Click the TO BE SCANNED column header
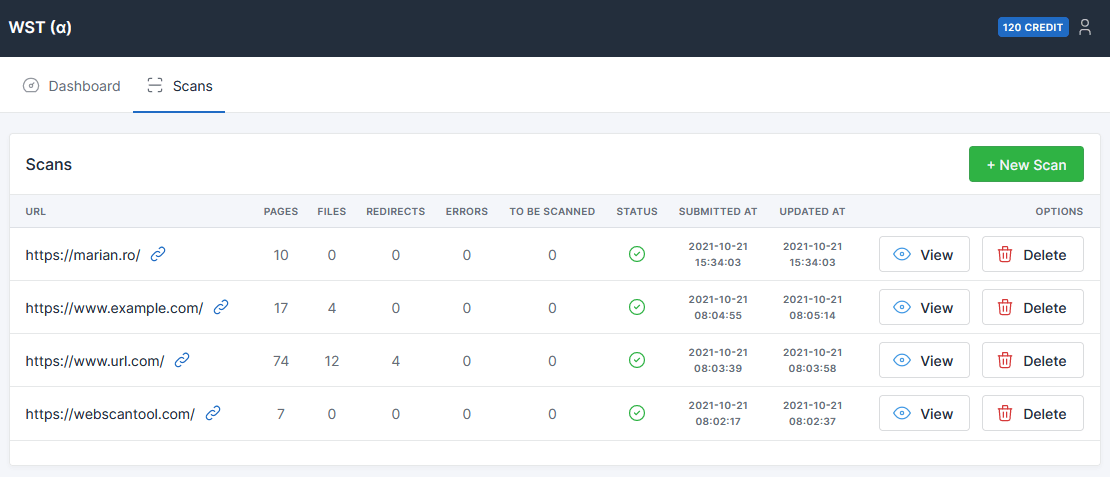The image size is (1110, 477). (552, 211)
